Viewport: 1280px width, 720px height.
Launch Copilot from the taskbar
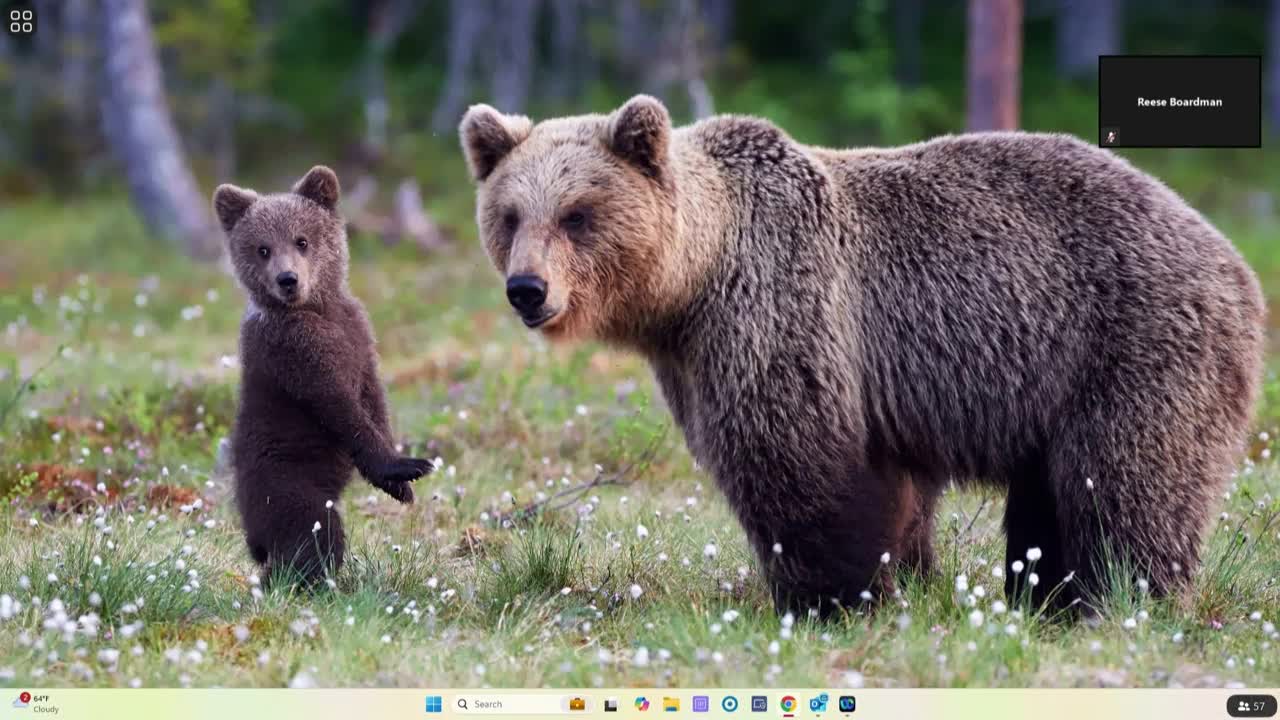pyautogui.click(x=642, y=704)
